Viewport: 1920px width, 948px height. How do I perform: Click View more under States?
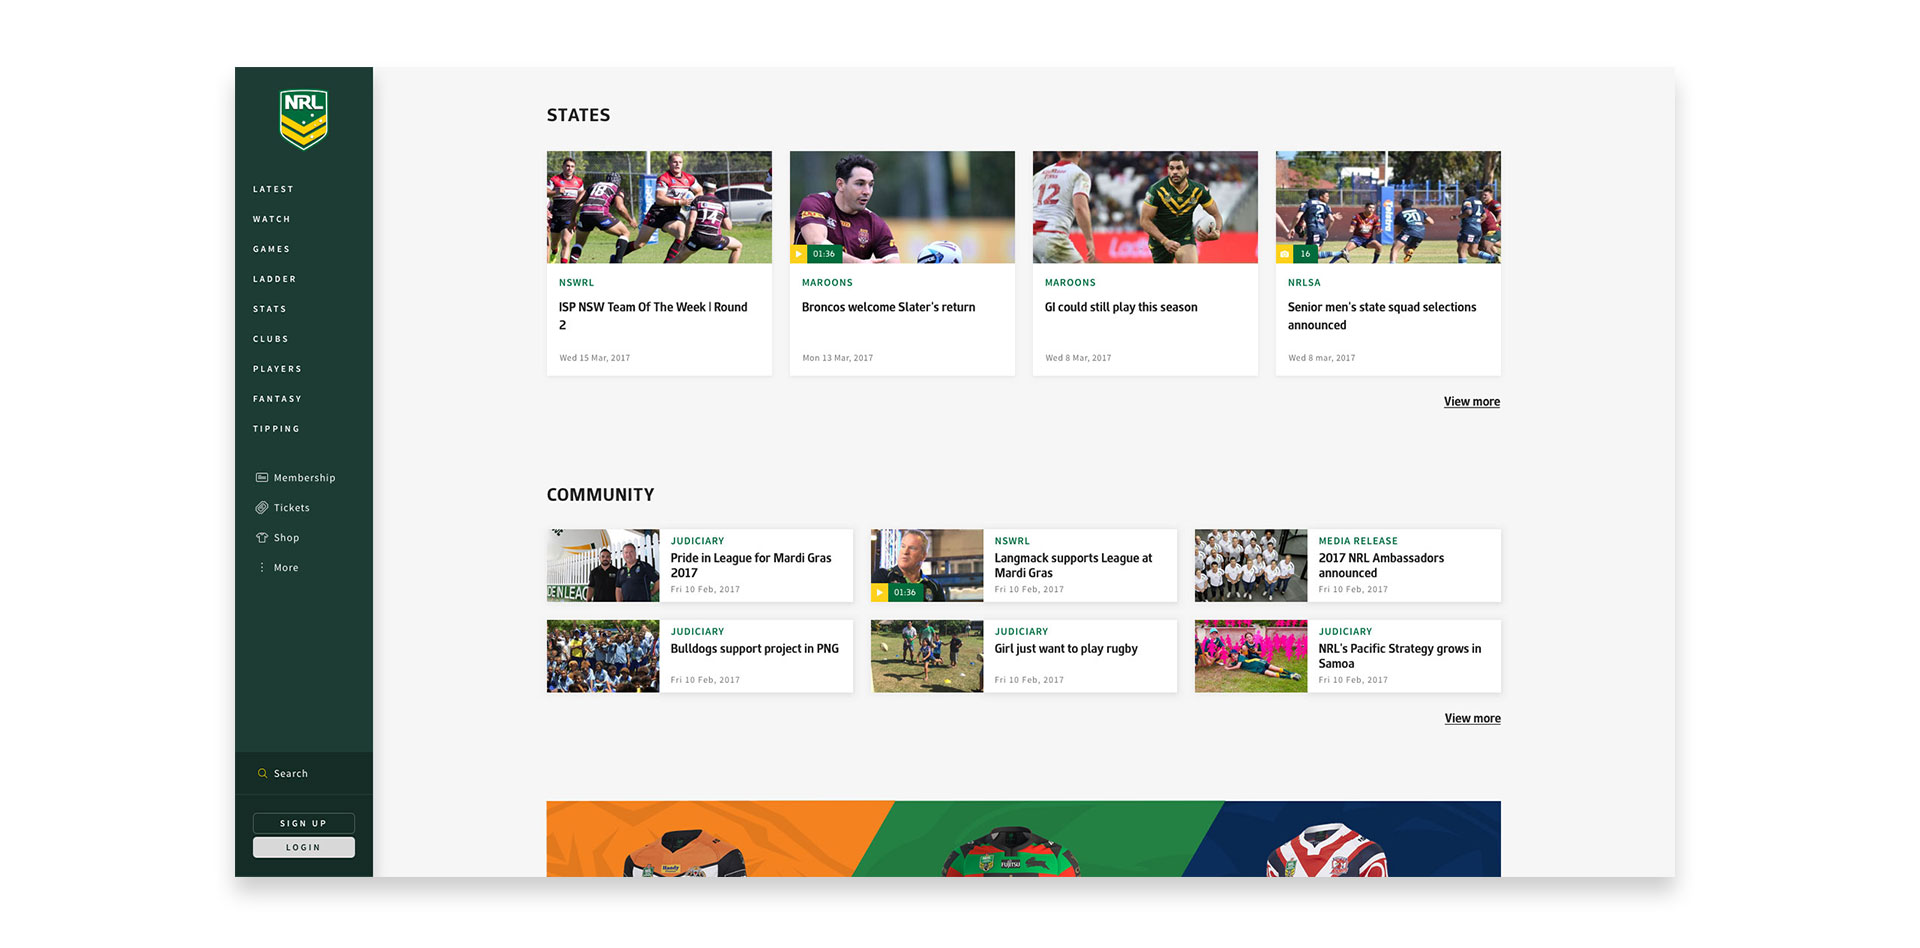coord(1471,402)
